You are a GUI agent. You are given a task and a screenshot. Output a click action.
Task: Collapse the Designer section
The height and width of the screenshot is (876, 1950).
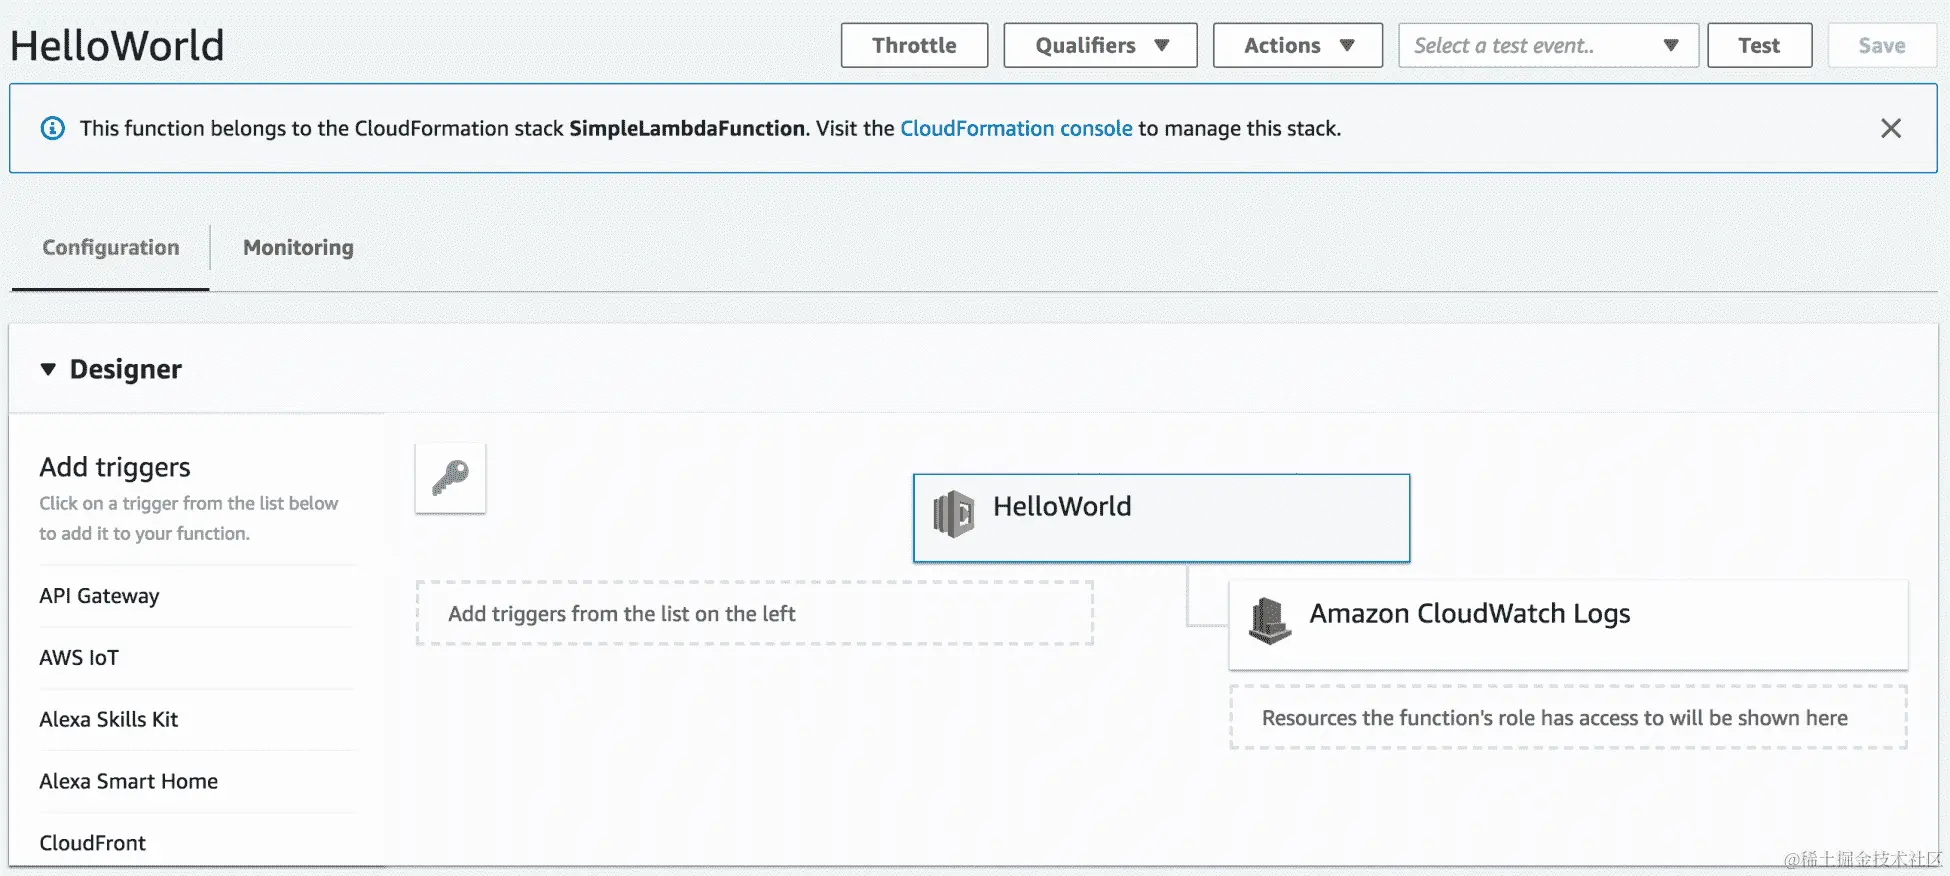point(48,369)
